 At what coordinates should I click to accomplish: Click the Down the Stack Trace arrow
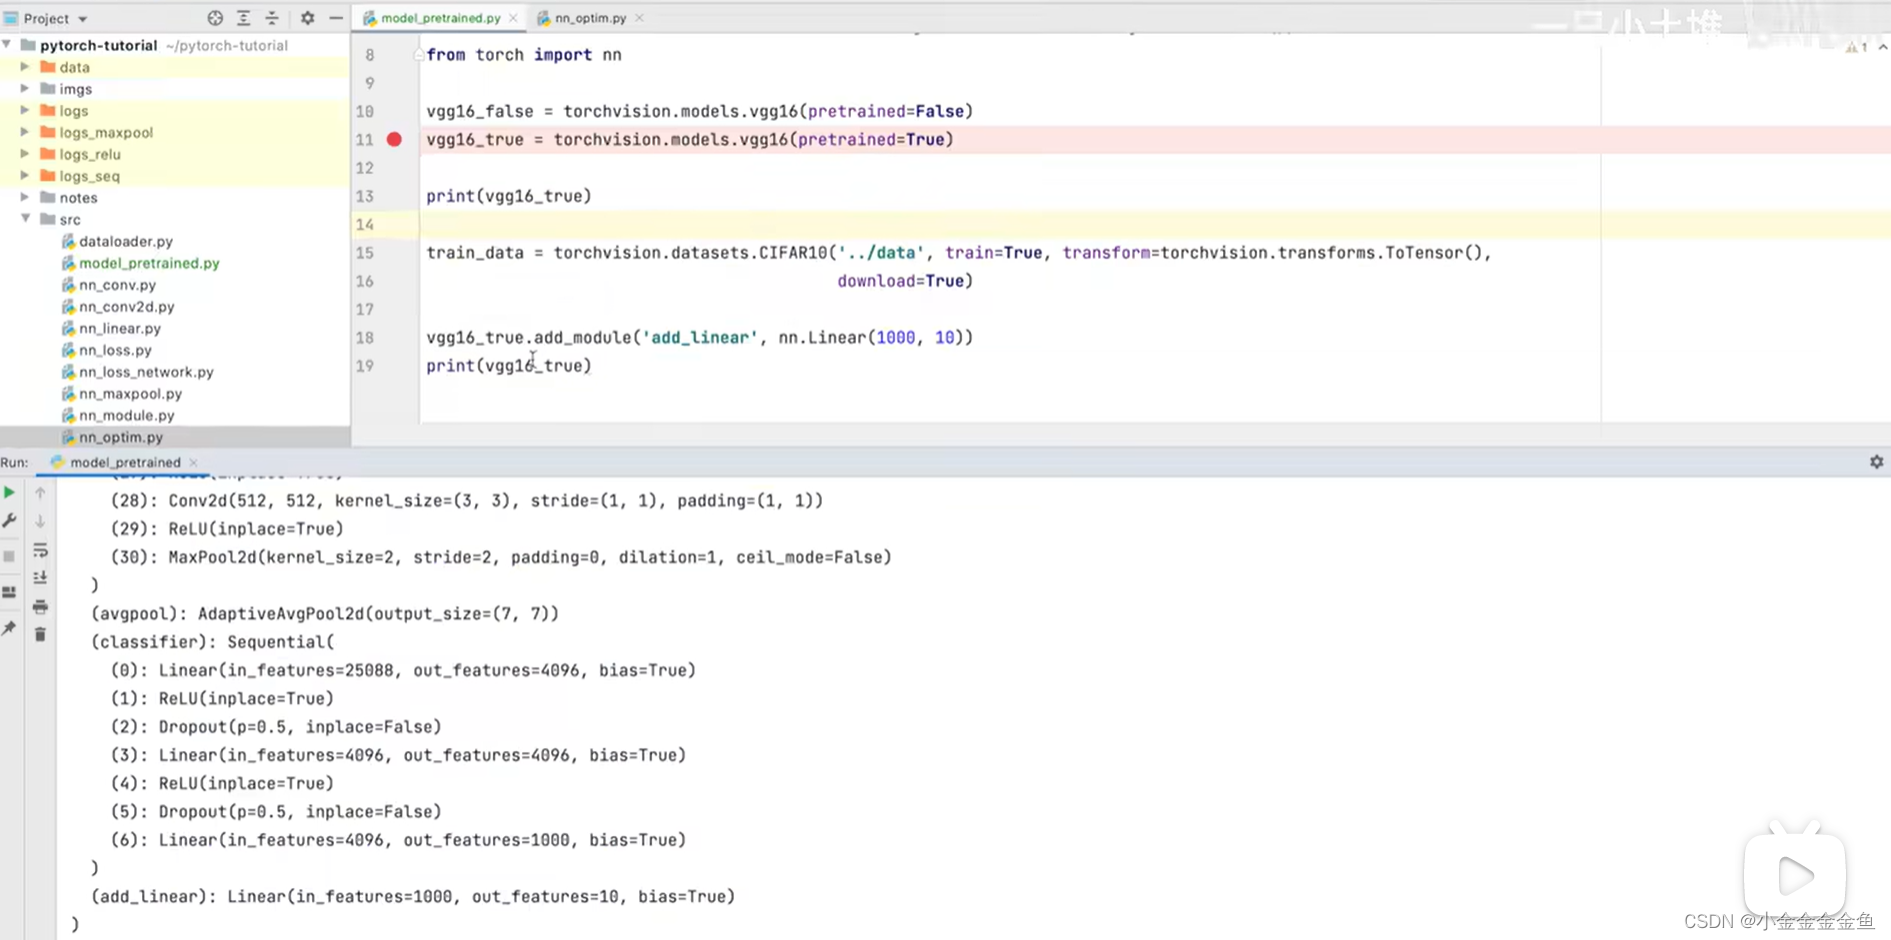tap(40, 521)
